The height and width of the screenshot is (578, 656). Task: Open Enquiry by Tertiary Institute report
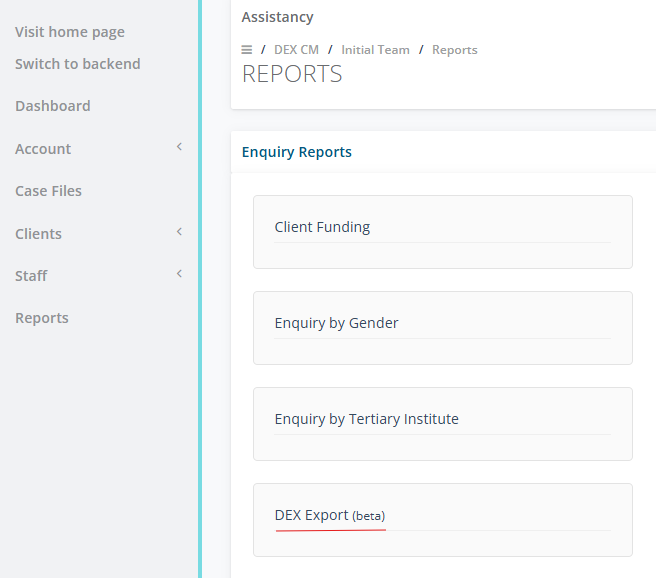coord(367,419)
